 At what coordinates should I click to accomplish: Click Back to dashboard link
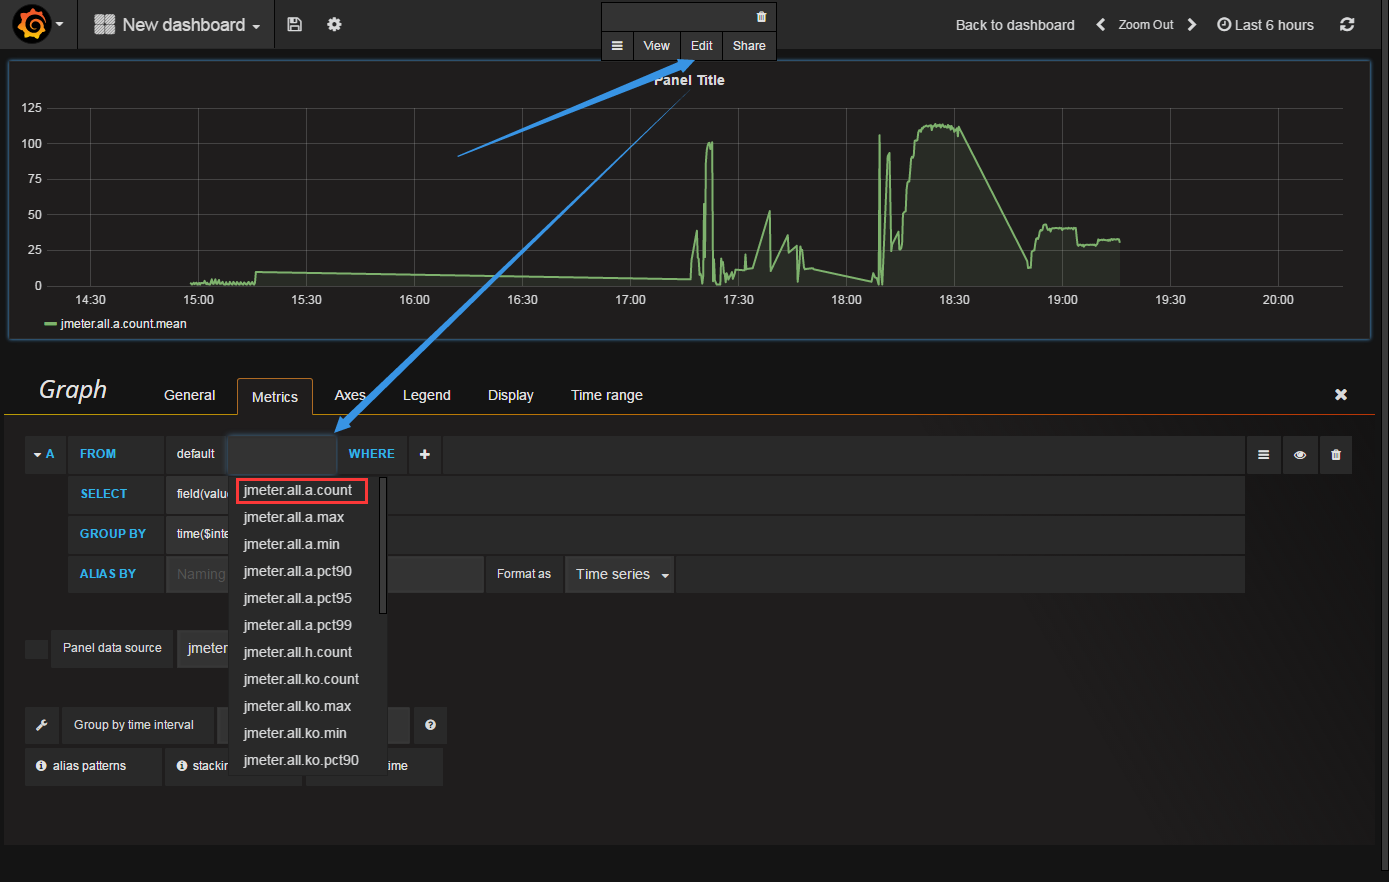1015,25
